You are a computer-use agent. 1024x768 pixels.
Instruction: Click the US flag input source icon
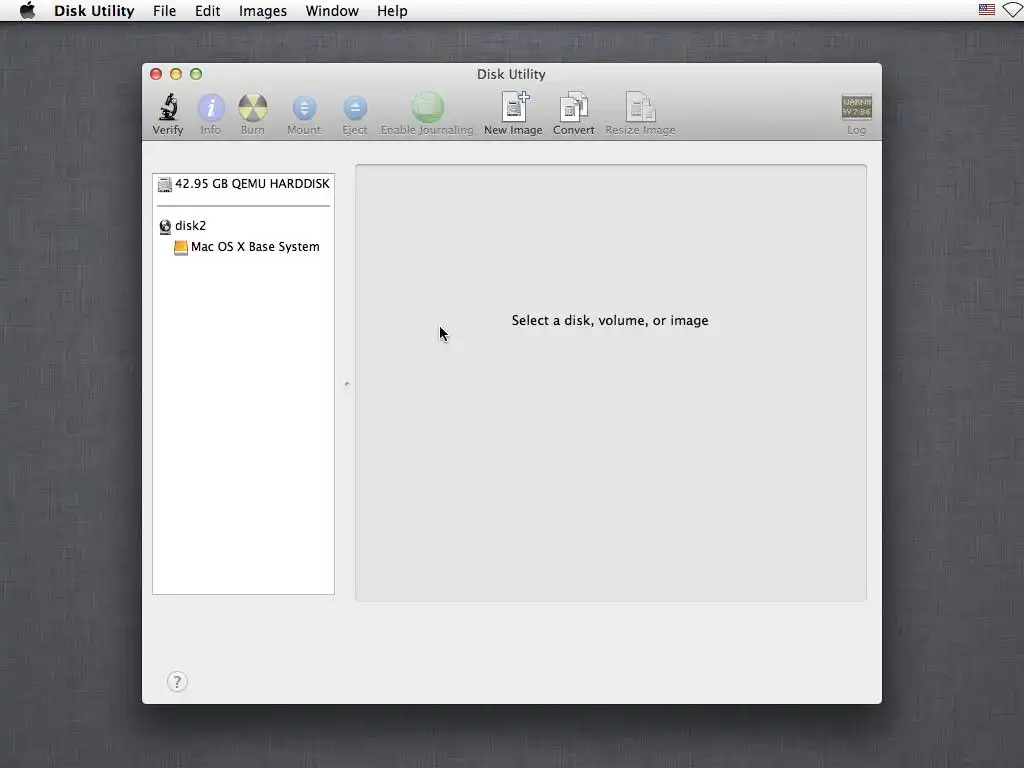pyautogui.click(x=987, y=10)
